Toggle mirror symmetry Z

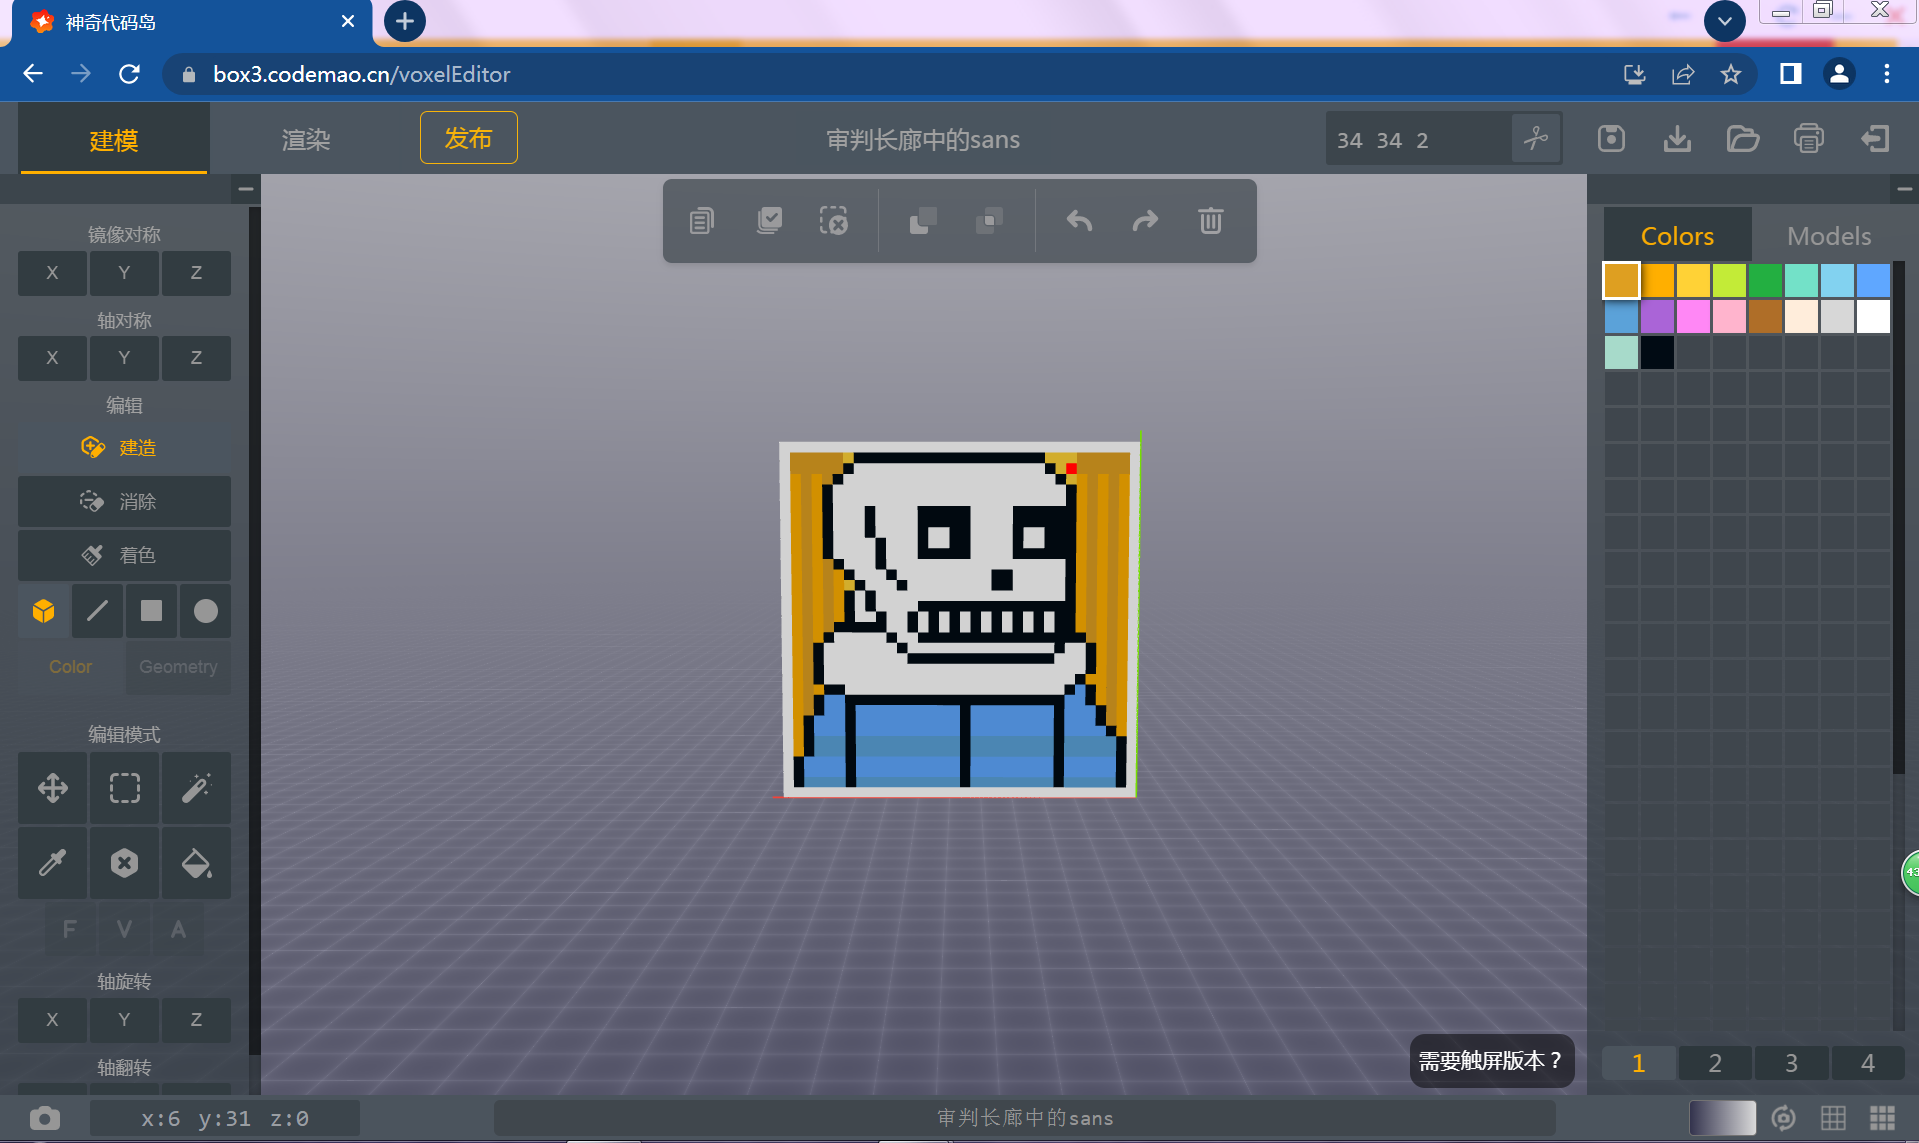[x=196, y=273]
